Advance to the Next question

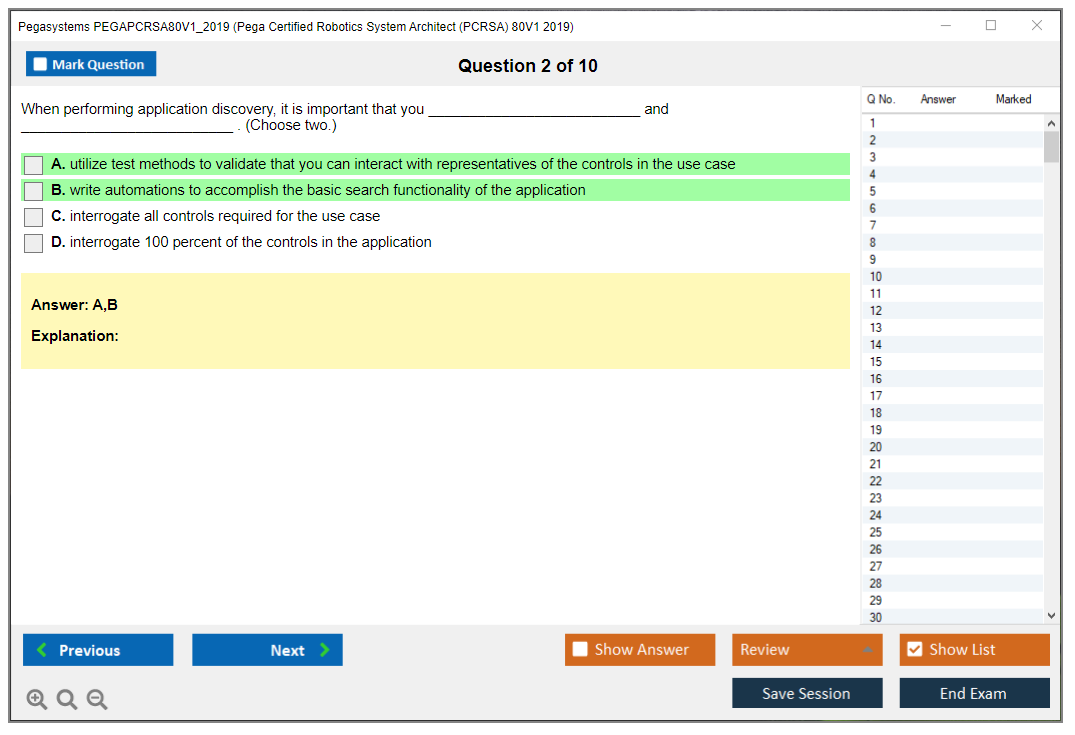tap(267, 650)
